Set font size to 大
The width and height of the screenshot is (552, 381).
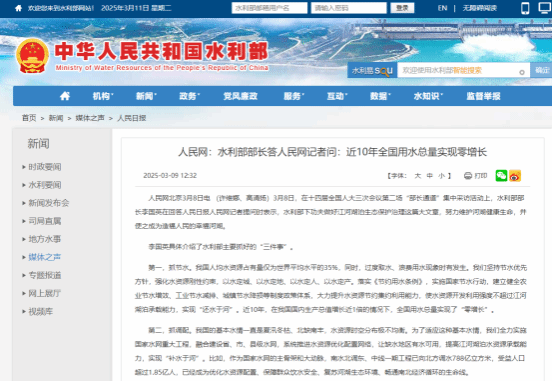click(418, 175)
